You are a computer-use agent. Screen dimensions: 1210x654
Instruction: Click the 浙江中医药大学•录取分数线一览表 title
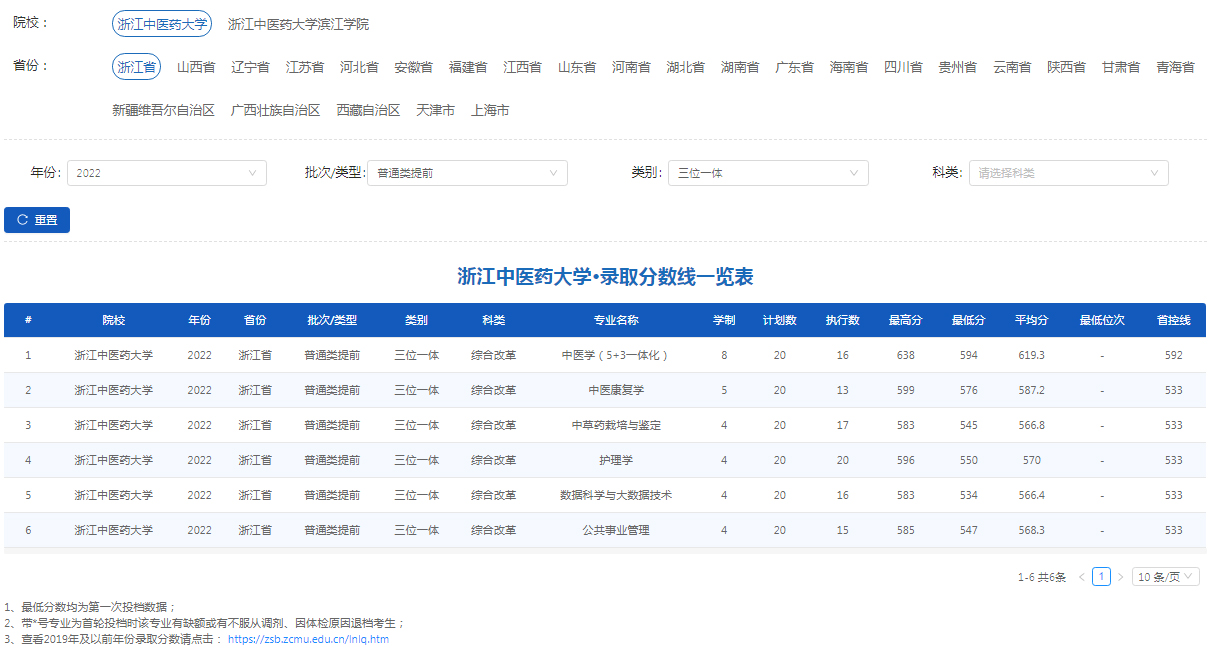(x=605, y=277)
